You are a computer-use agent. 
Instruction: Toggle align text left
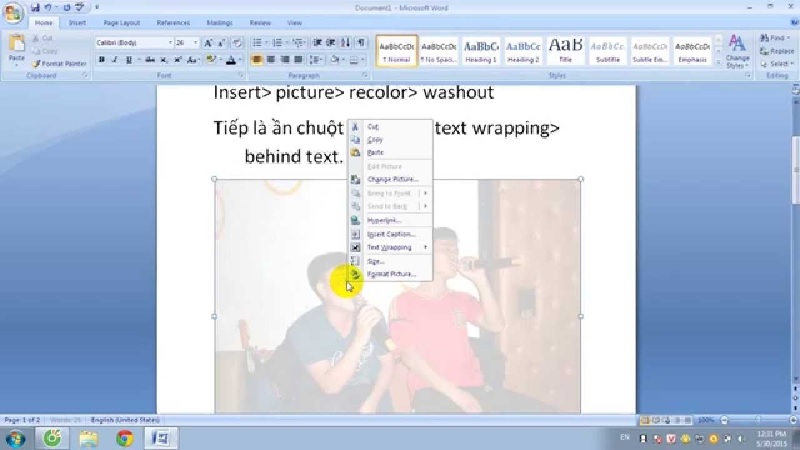pyautogui.click(x=257, y=60)
